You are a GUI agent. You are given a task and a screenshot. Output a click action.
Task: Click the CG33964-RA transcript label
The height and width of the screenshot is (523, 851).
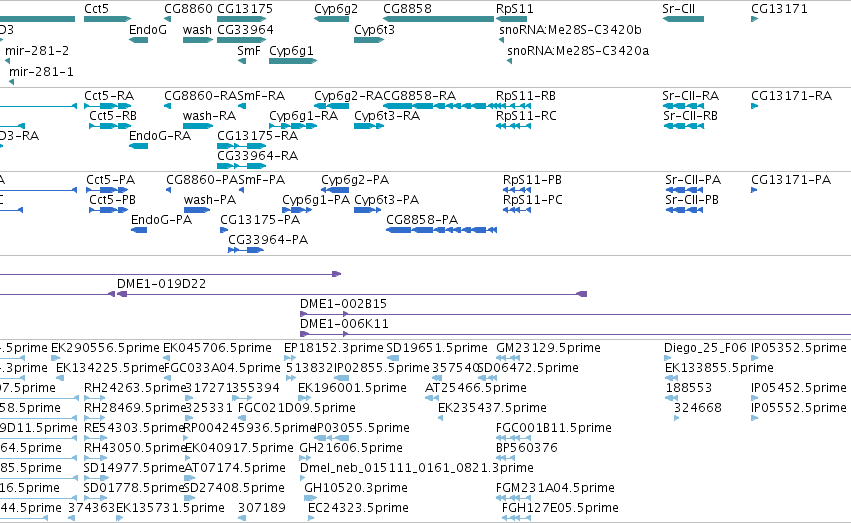click(x=258, y=156)
